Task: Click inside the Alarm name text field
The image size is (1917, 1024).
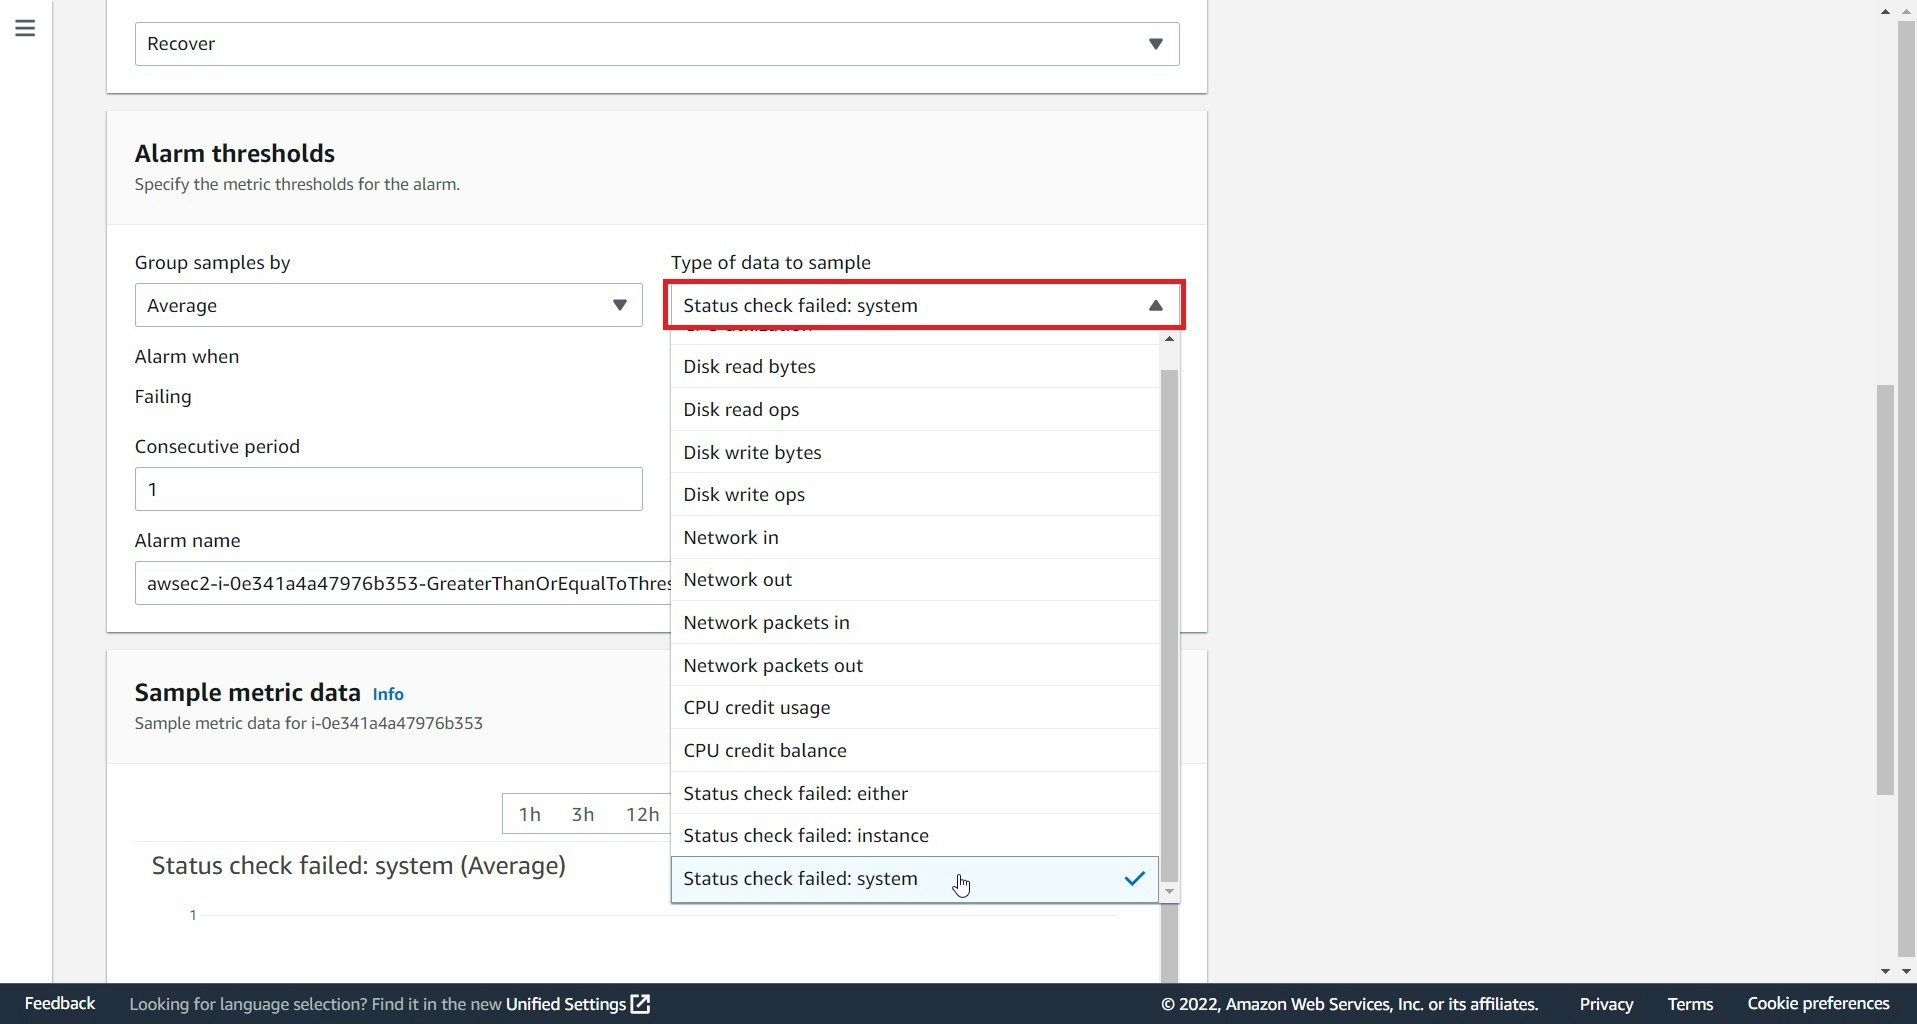Action: (x=400, y=582)
